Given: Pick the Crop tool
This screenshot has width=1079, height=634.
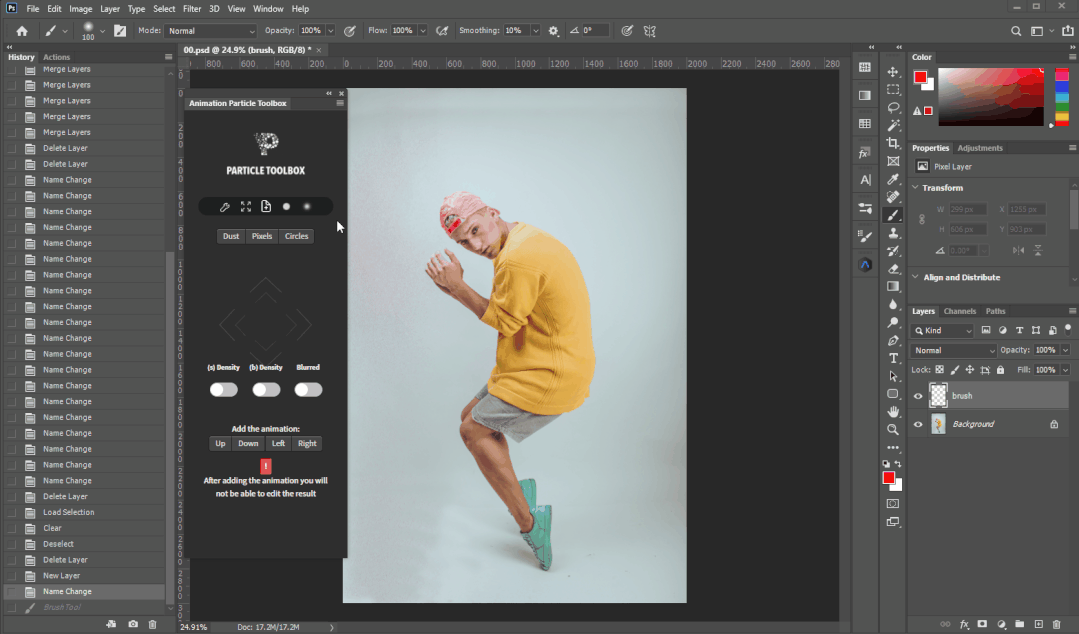Looking at the screenshot, I should click(893, 144).
